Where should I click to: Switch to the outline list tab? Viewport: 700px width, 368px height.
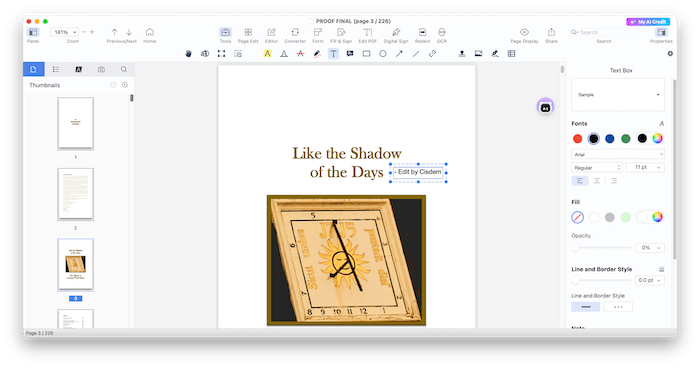pos(56,69)
